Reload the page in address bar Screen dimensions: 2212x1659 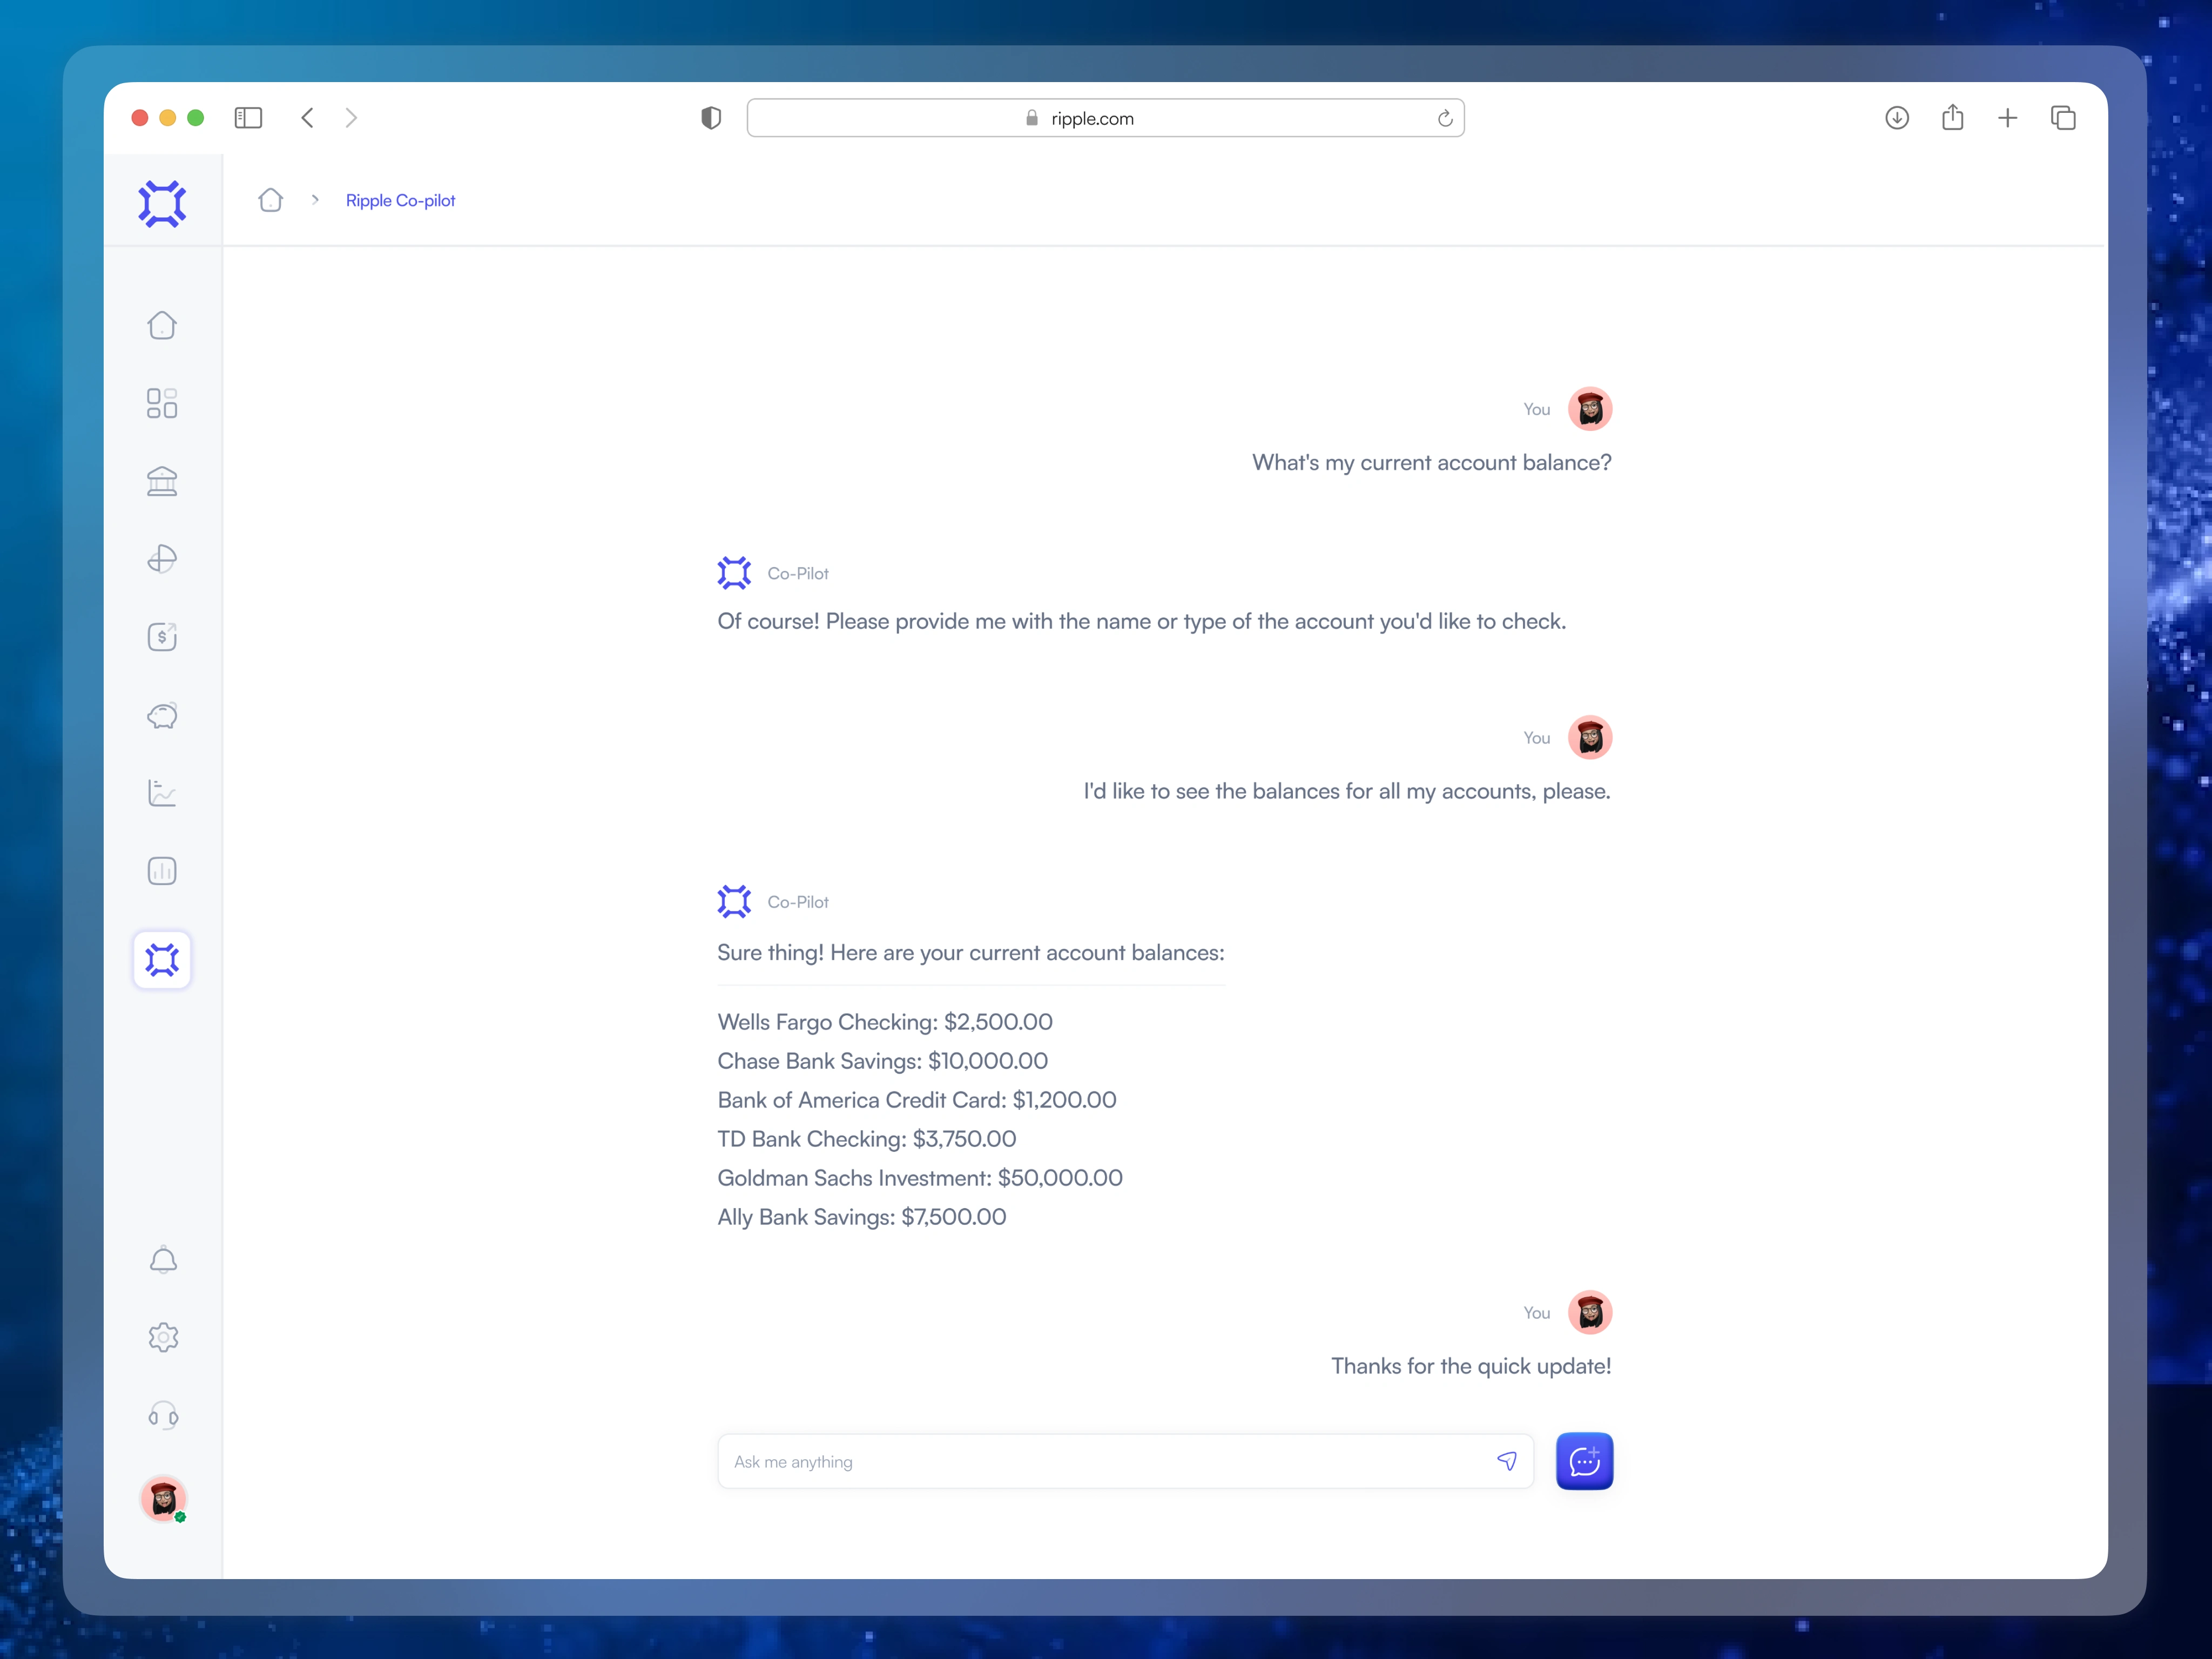click(1444, 118)
